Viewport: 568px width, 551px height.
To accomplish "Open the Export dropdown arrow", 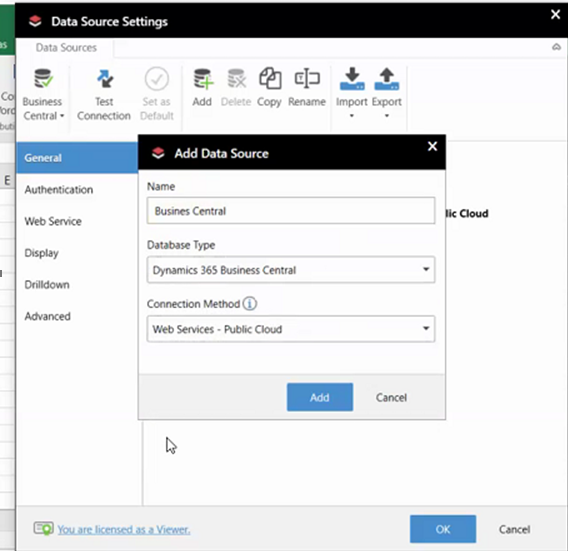I will pos(387,116).
